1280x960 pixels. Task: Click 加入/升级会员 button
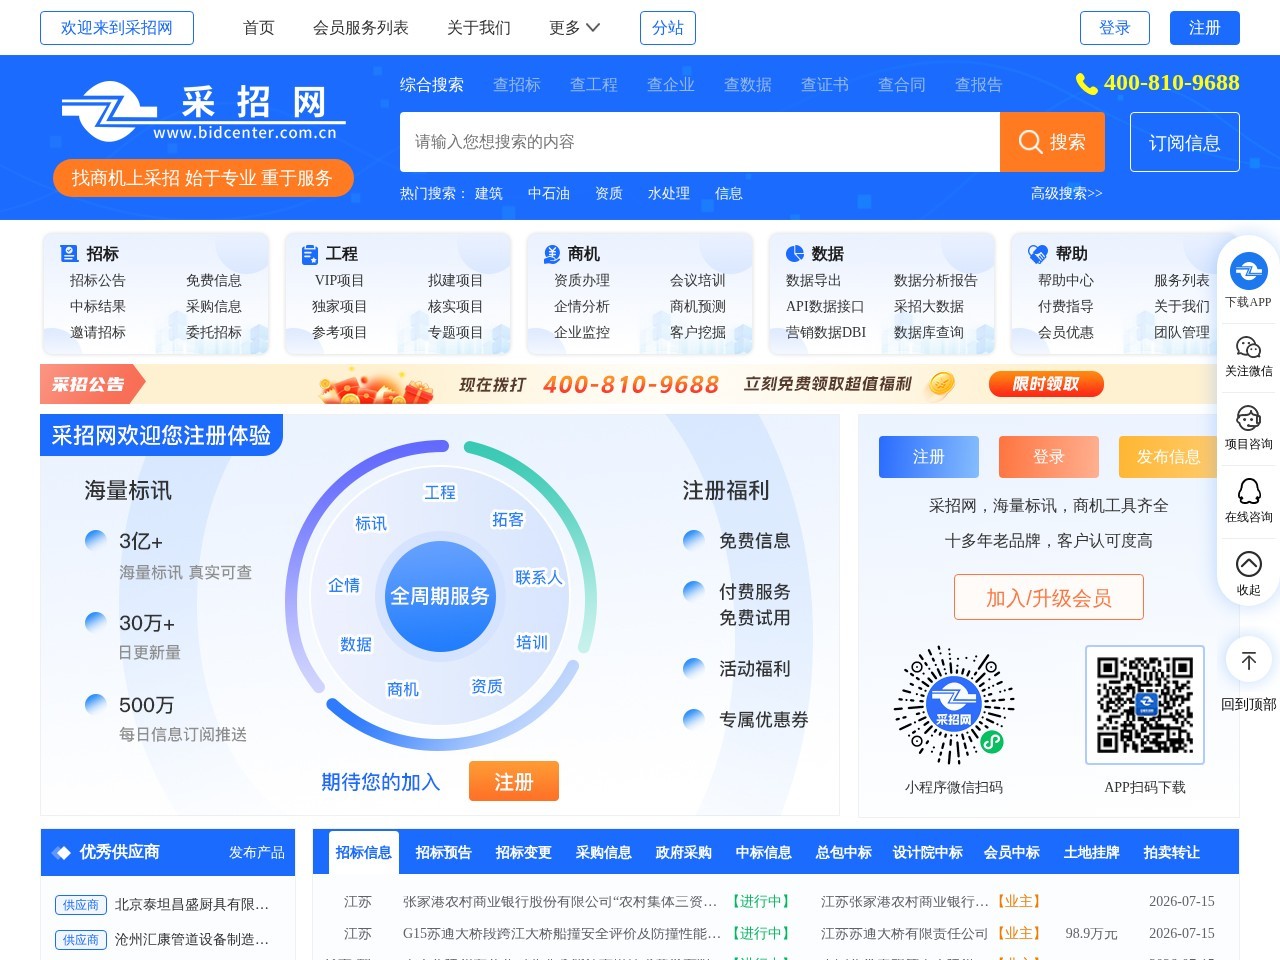(x=1049, y=598)
